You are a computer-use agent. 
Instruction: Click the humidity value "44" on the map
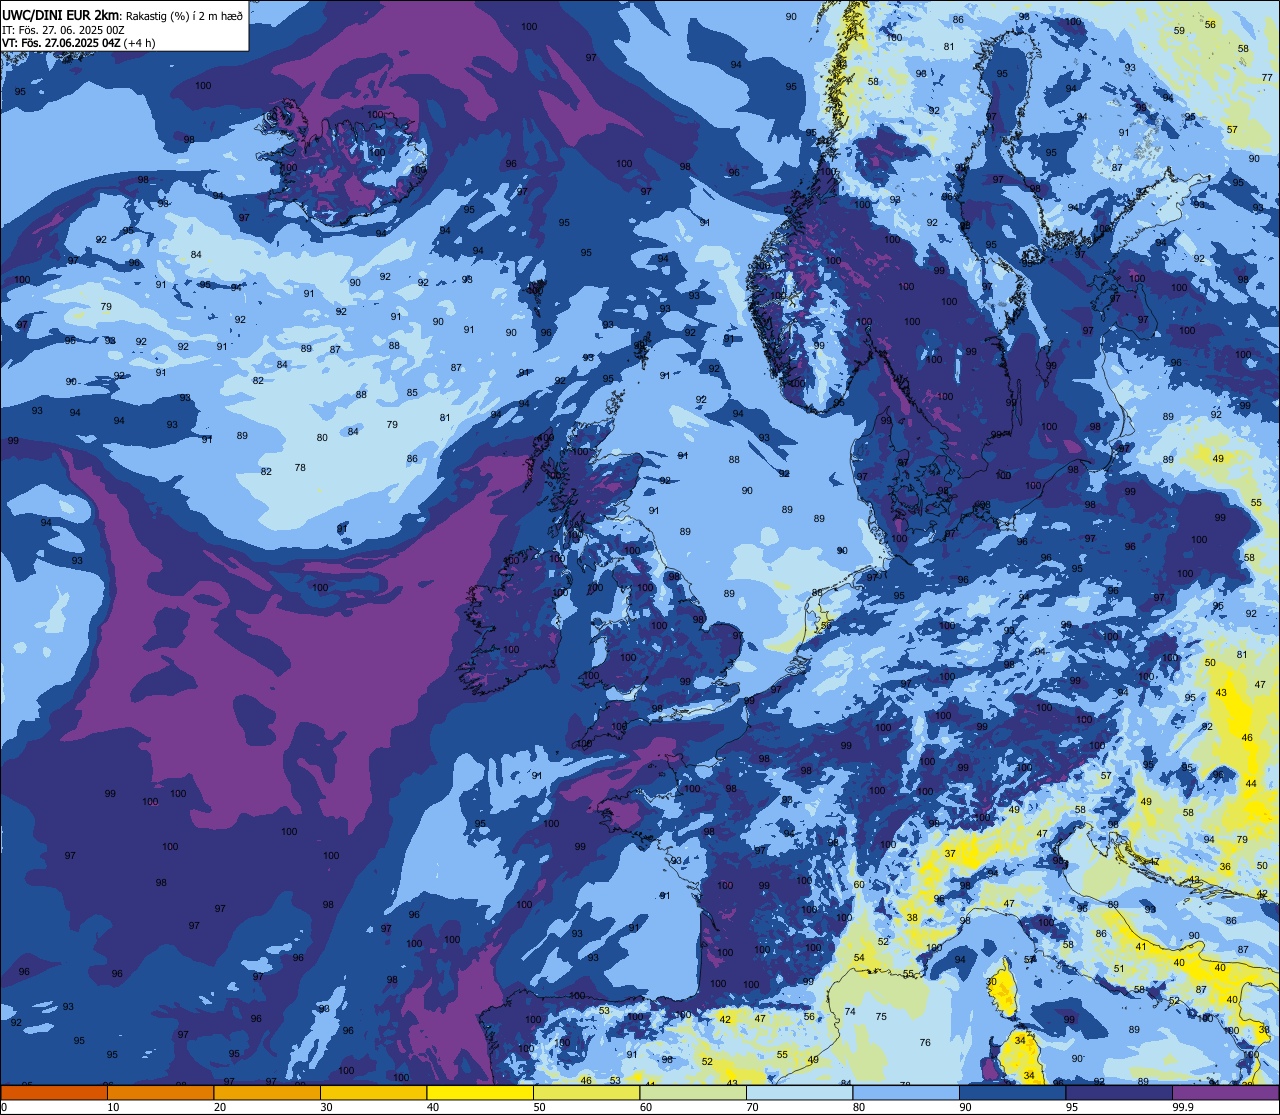1251,784
